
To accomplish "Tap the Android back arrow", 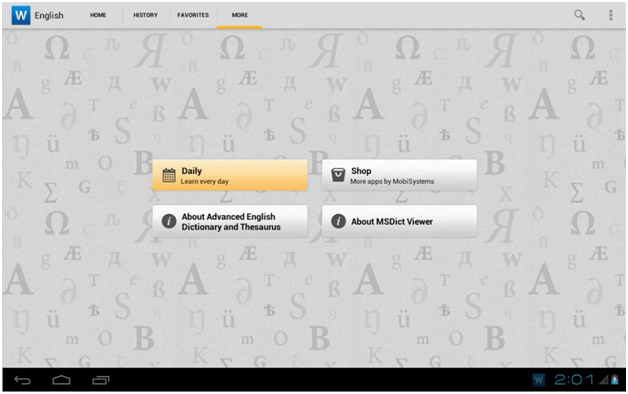I will point(22,380).
